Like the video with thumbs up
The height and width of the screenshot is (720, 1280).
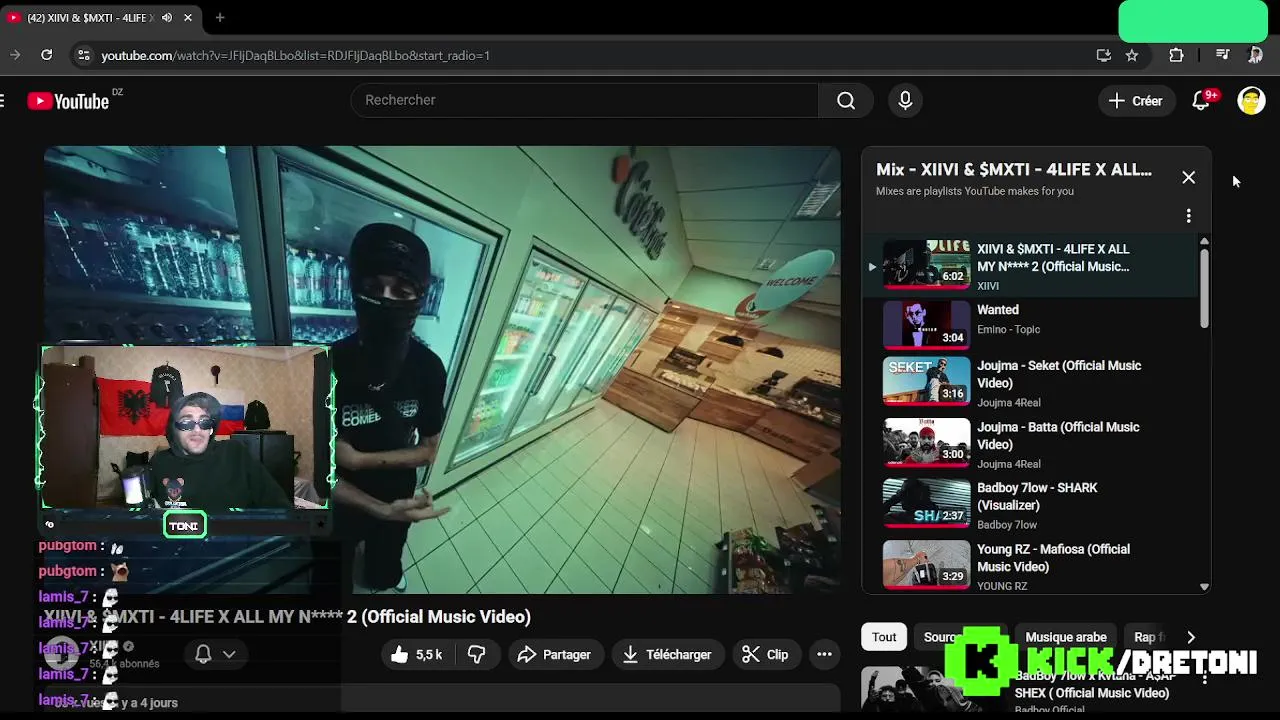417,654
